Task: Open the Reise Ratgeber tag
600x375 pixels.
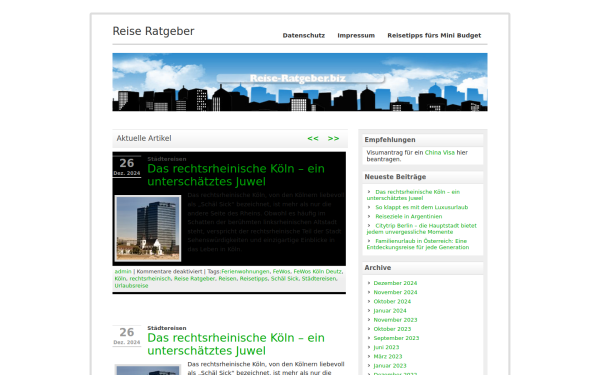Action: (x=194, y=279)
